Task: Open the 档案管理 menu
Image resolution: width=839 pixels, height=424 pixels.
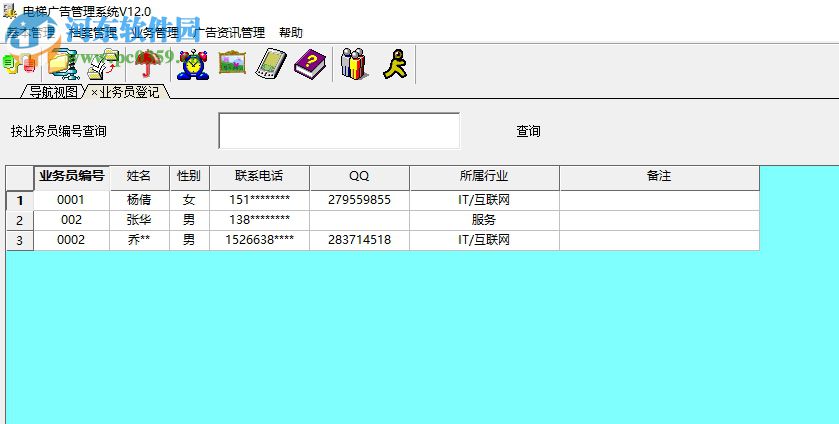Action: click(x=93, y=33)
